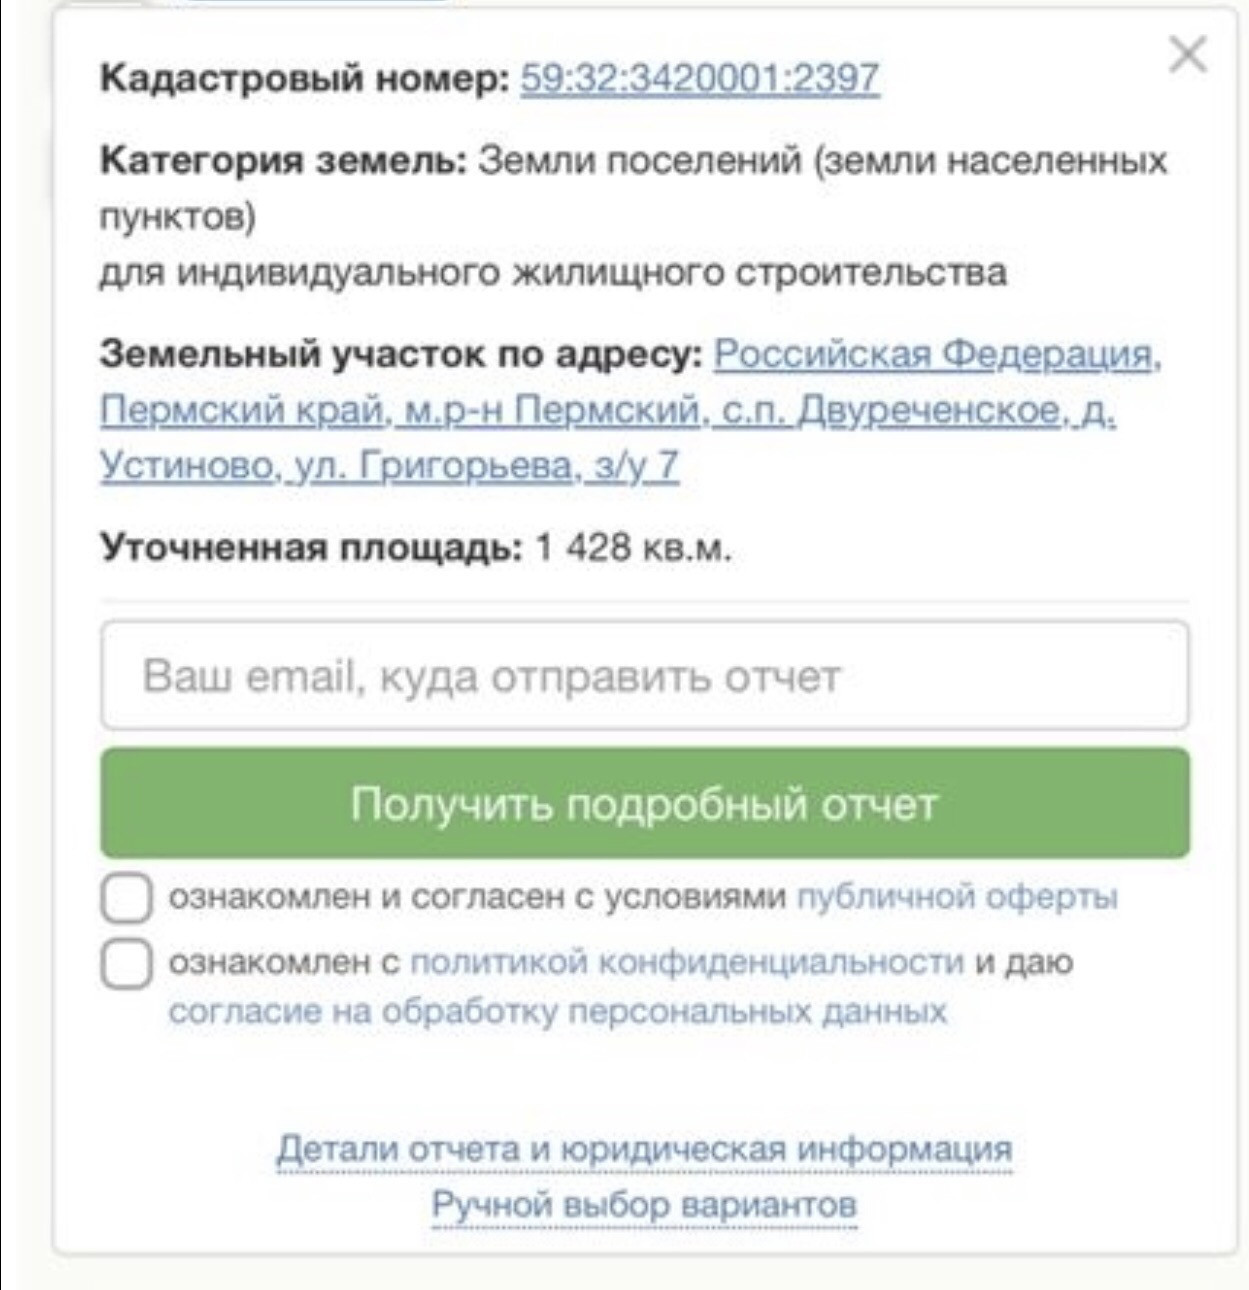Viewport: 1249px width, 1290px height.
Task: Click the ознакомлен и согласен с условиями text
Action: [x=477, y=897]
